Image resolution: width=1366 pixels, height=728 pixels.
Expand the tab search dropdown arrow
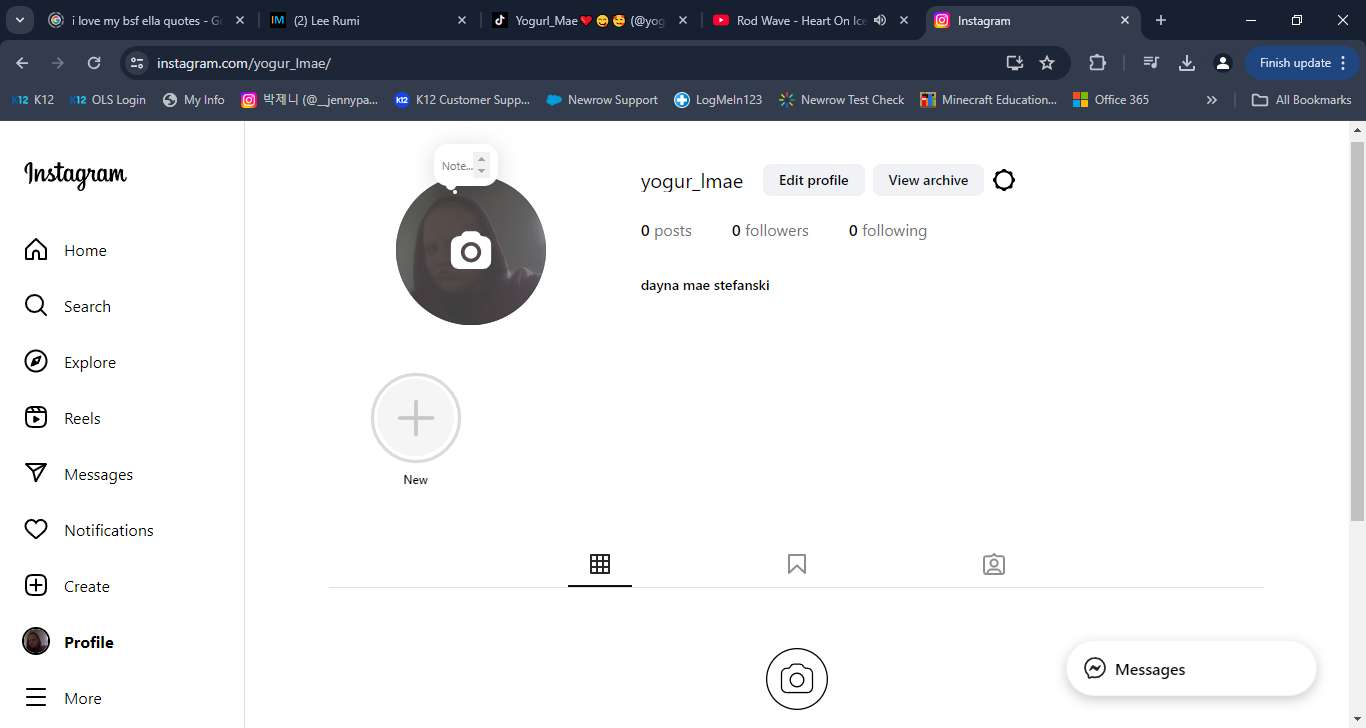tap(19, 20)
